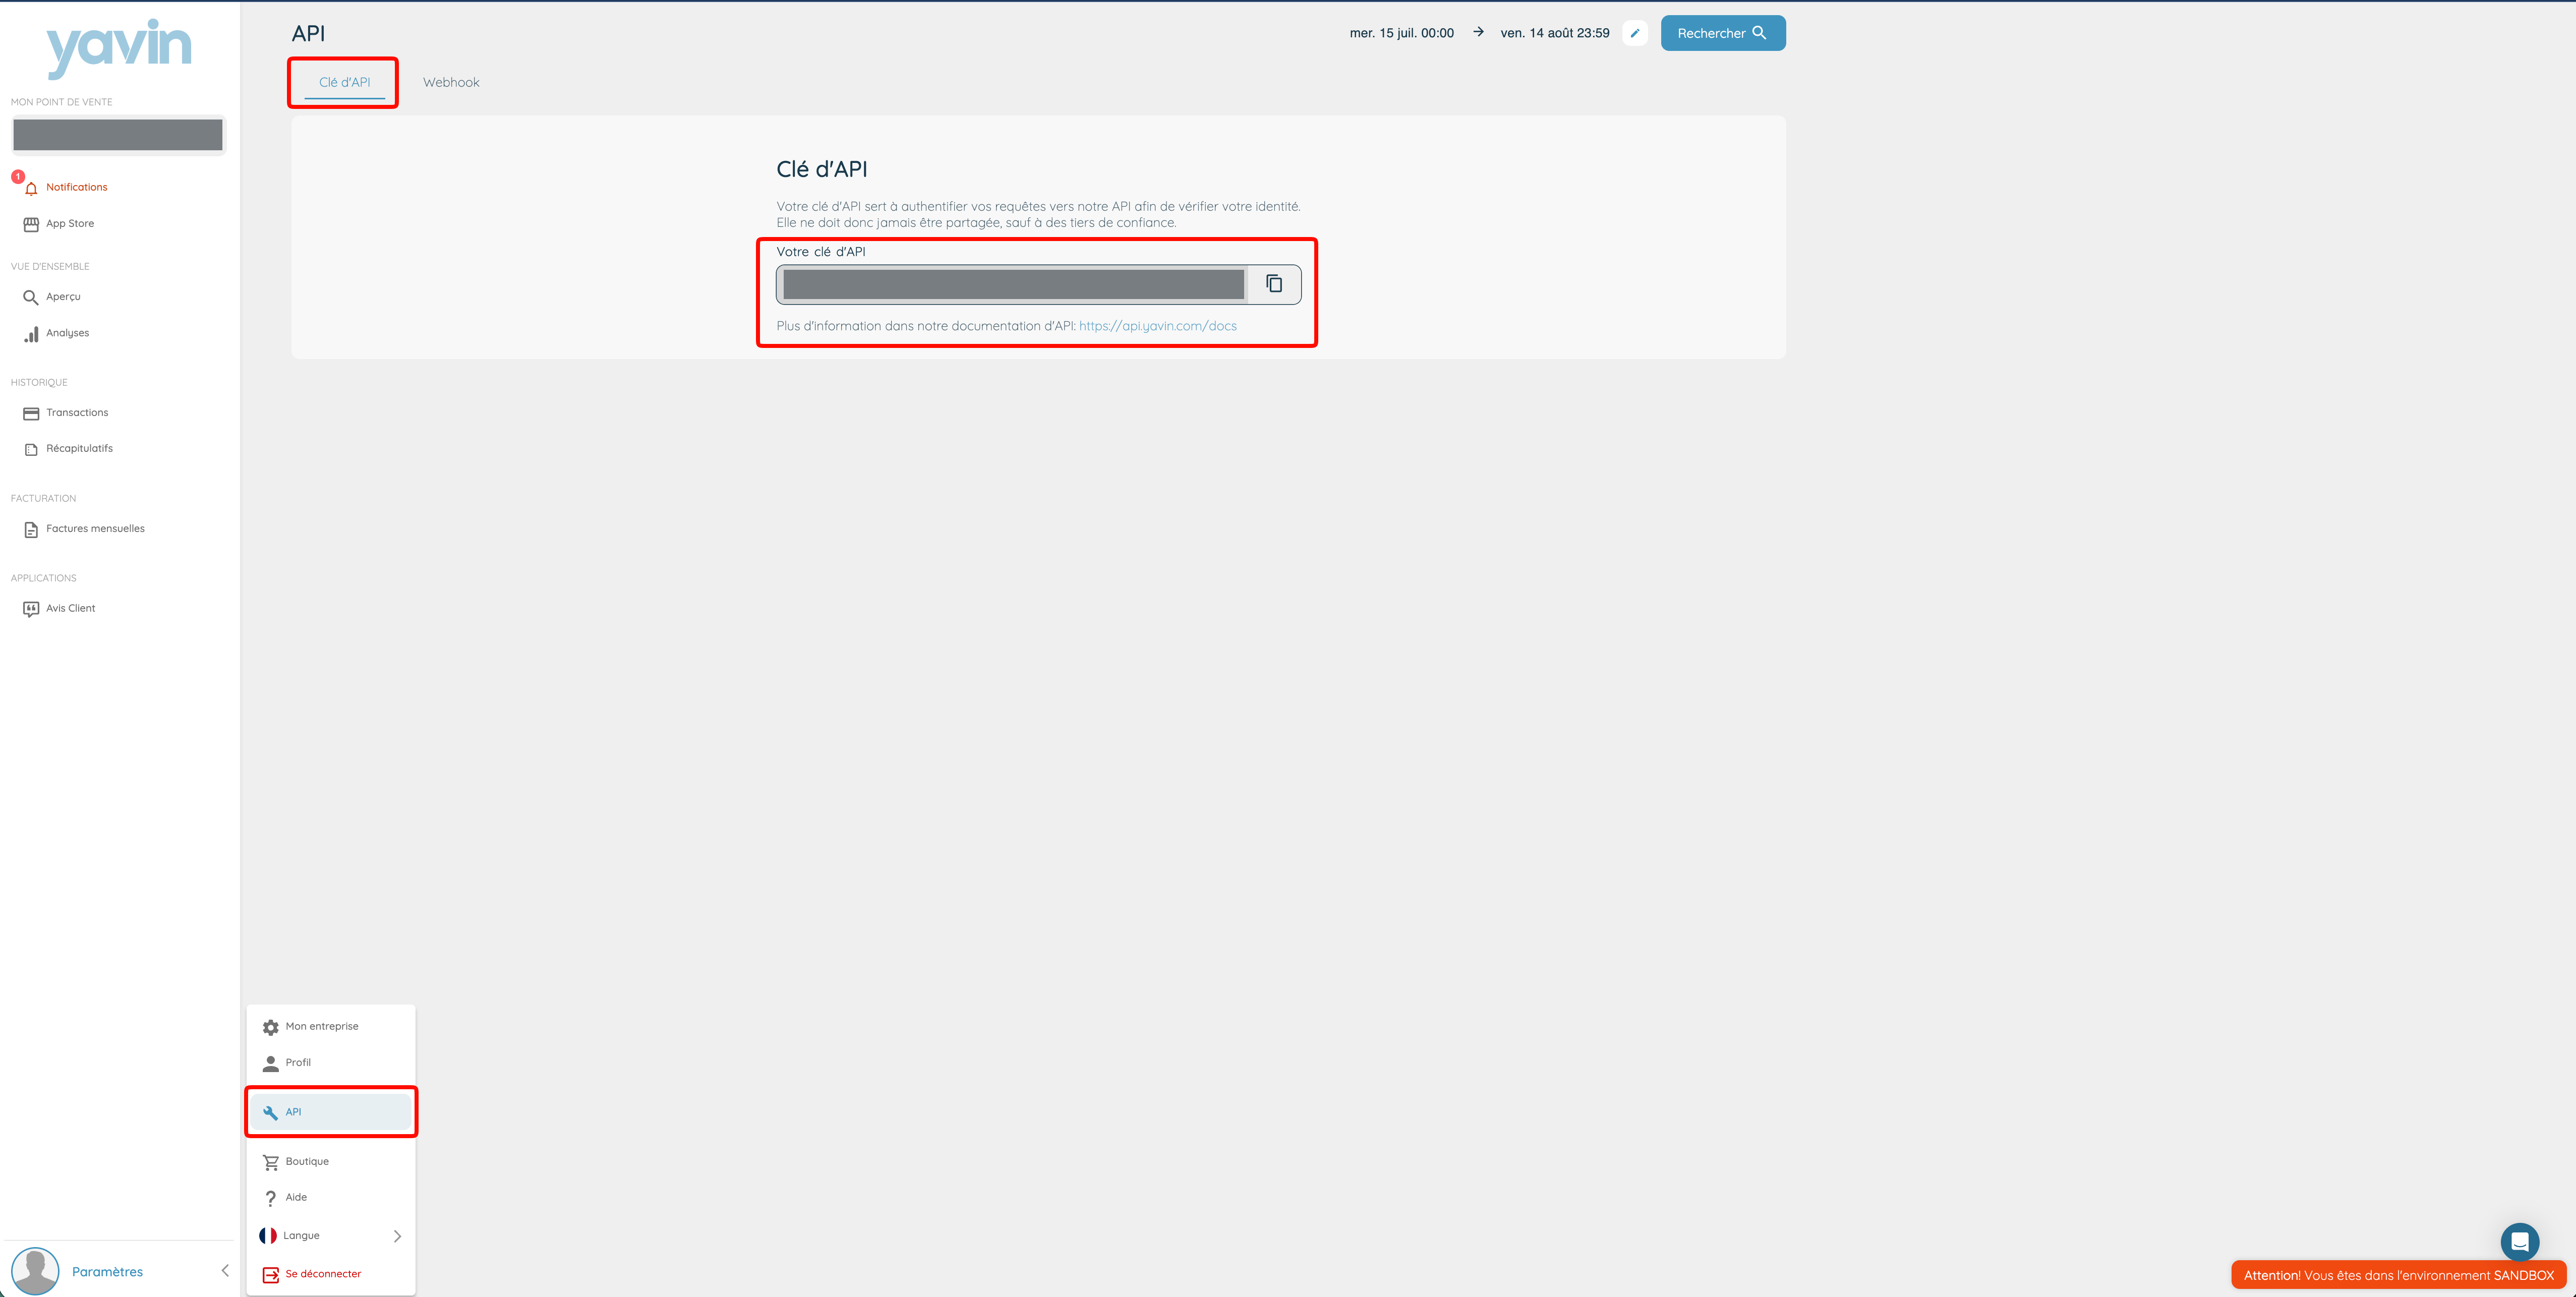Click the Rechercher button
2576x1297 pixels.
[x=1722, y=33]
